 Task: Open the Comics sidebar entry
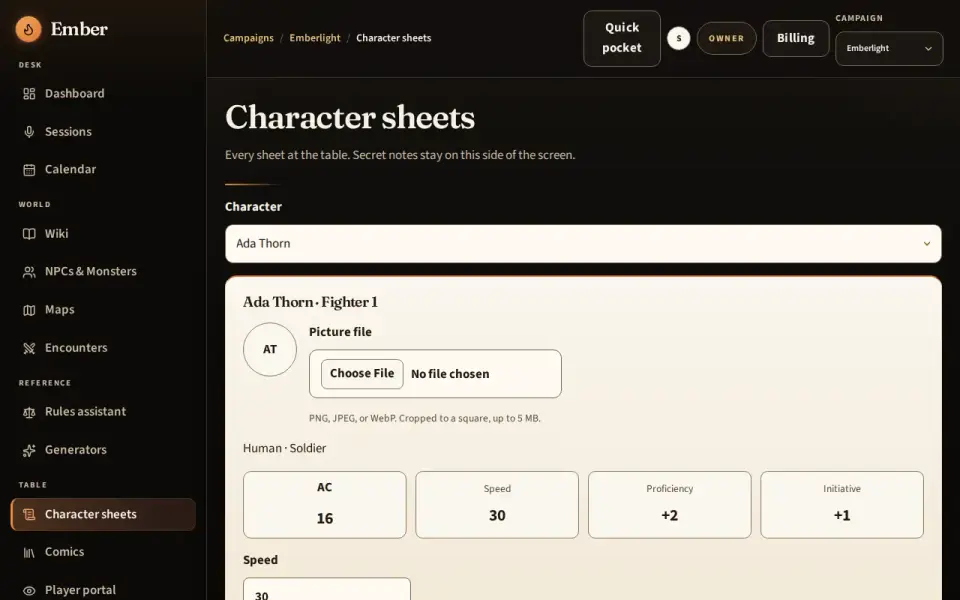(x=103, y=552)
